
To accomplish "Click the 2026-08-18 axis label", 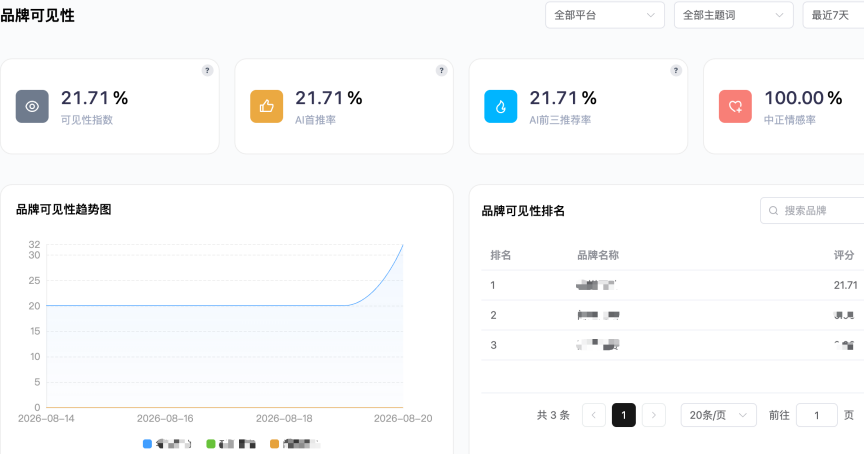I will [x=284, y=419].
